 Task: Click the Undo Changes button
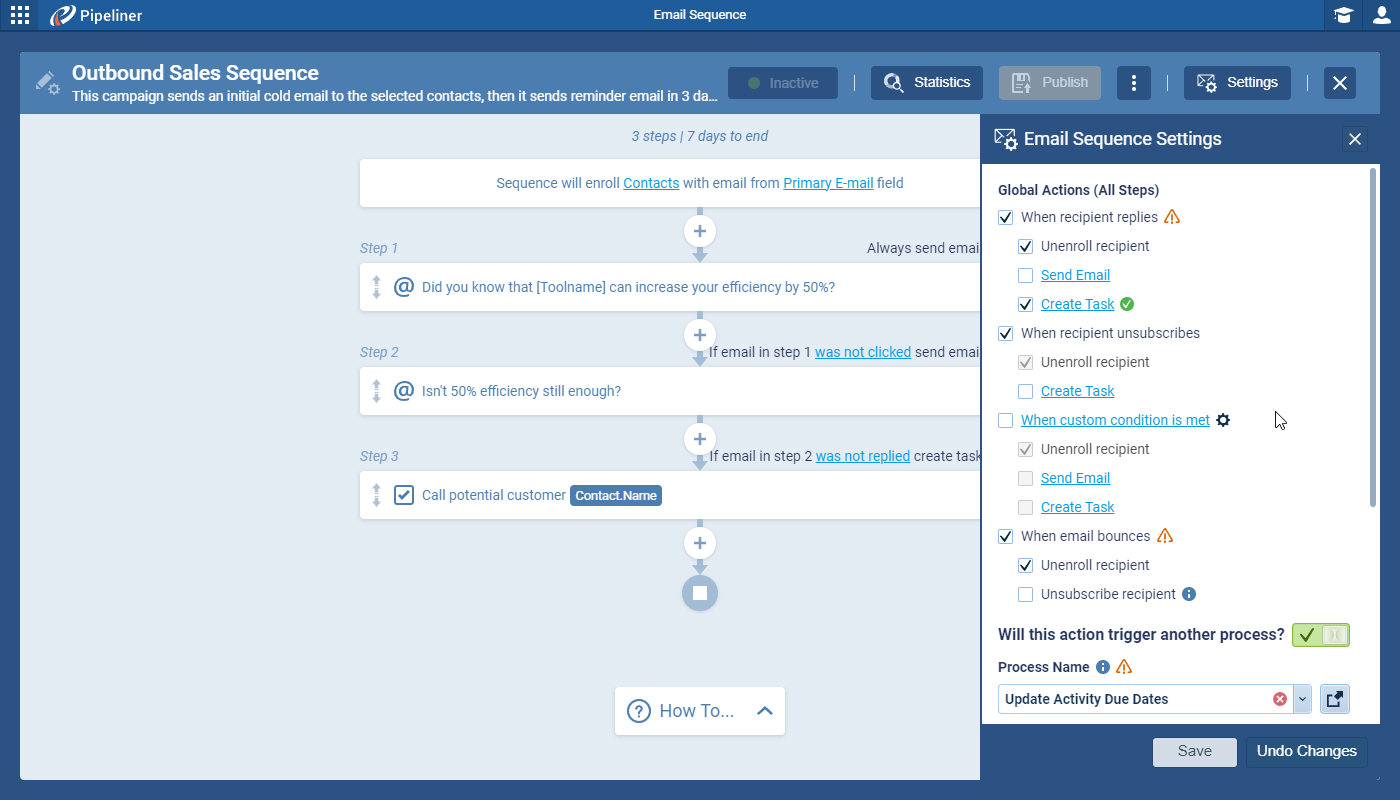pyautogui.click(x=1306, y=752)
